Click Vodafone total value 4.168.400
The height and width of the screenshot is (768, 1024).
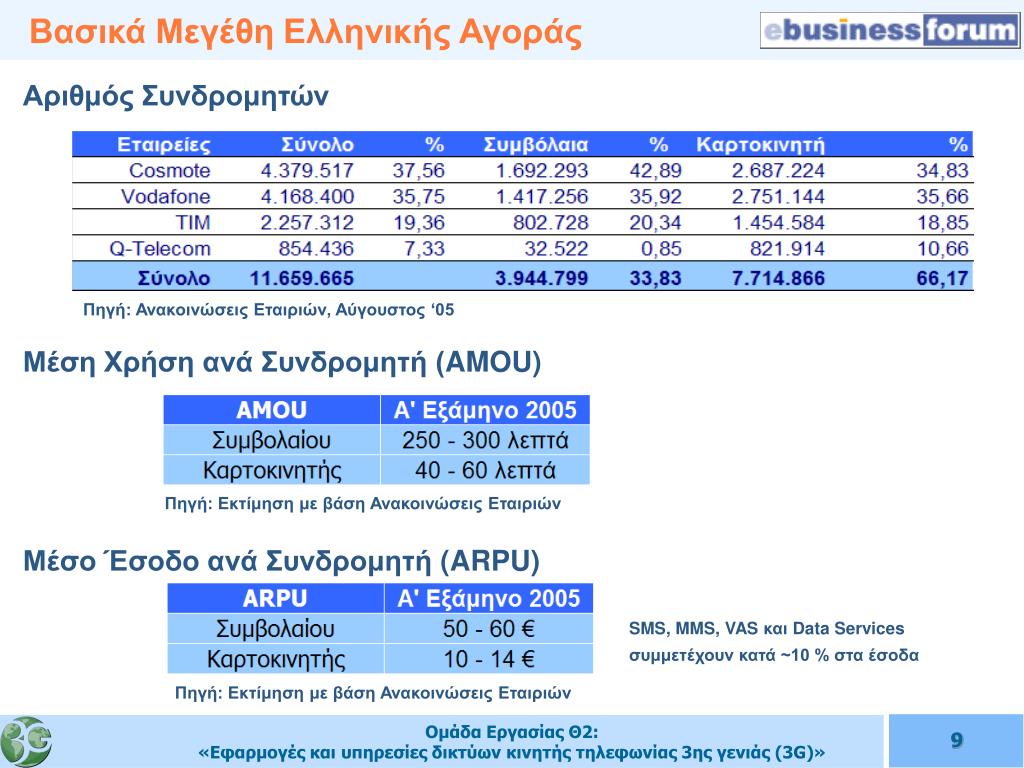(x=307, y=197)
